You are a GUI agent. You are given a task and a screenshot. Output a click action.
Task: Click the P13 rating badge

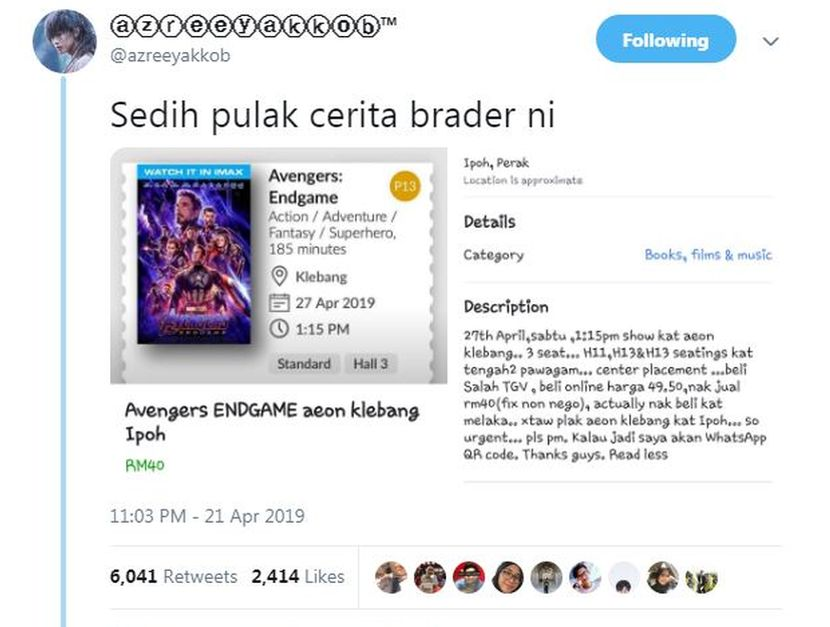(x=405, y=186)
